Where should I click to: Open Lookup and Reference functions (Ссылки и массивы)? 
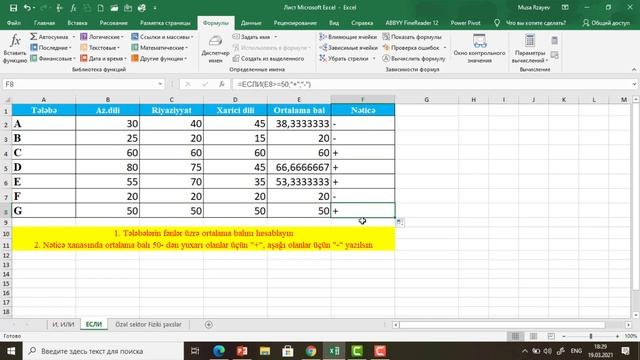(x=162, y=37)
